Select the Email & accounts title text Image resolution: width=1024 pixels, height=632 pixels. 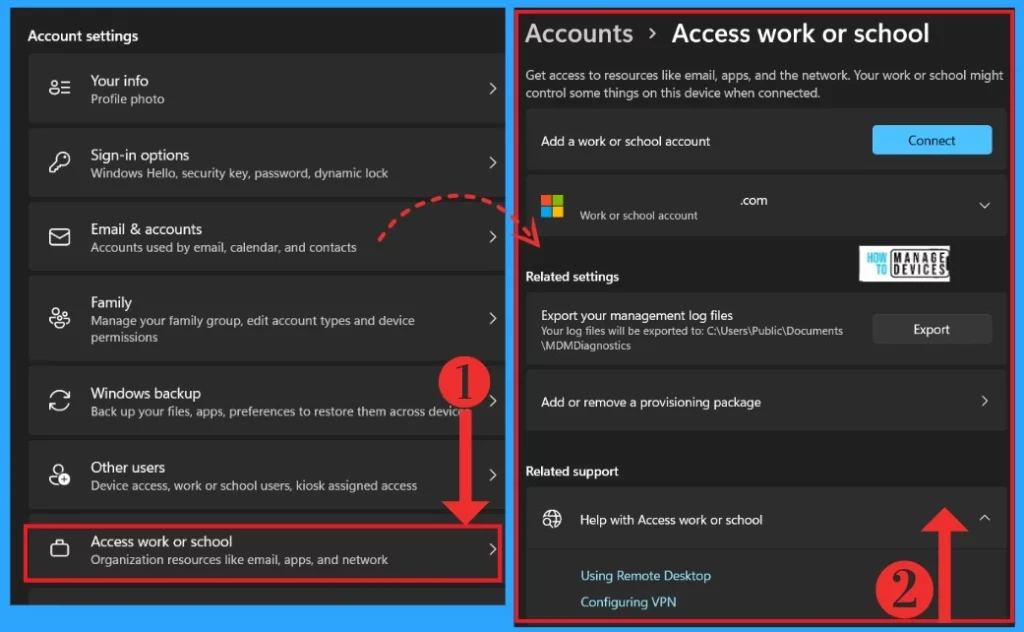[x=146, y=229]
